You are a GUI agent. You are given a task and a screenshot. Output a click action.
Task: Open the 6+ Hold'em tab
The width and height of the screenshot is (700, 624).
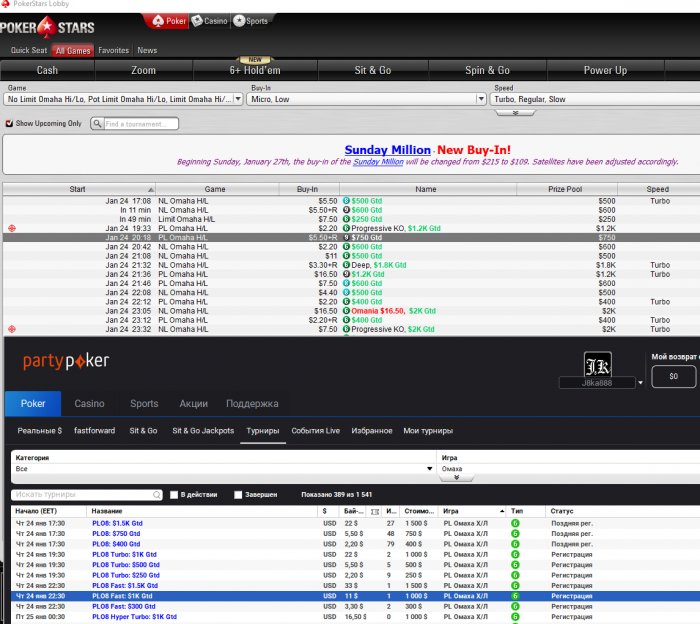click(255, 71)
